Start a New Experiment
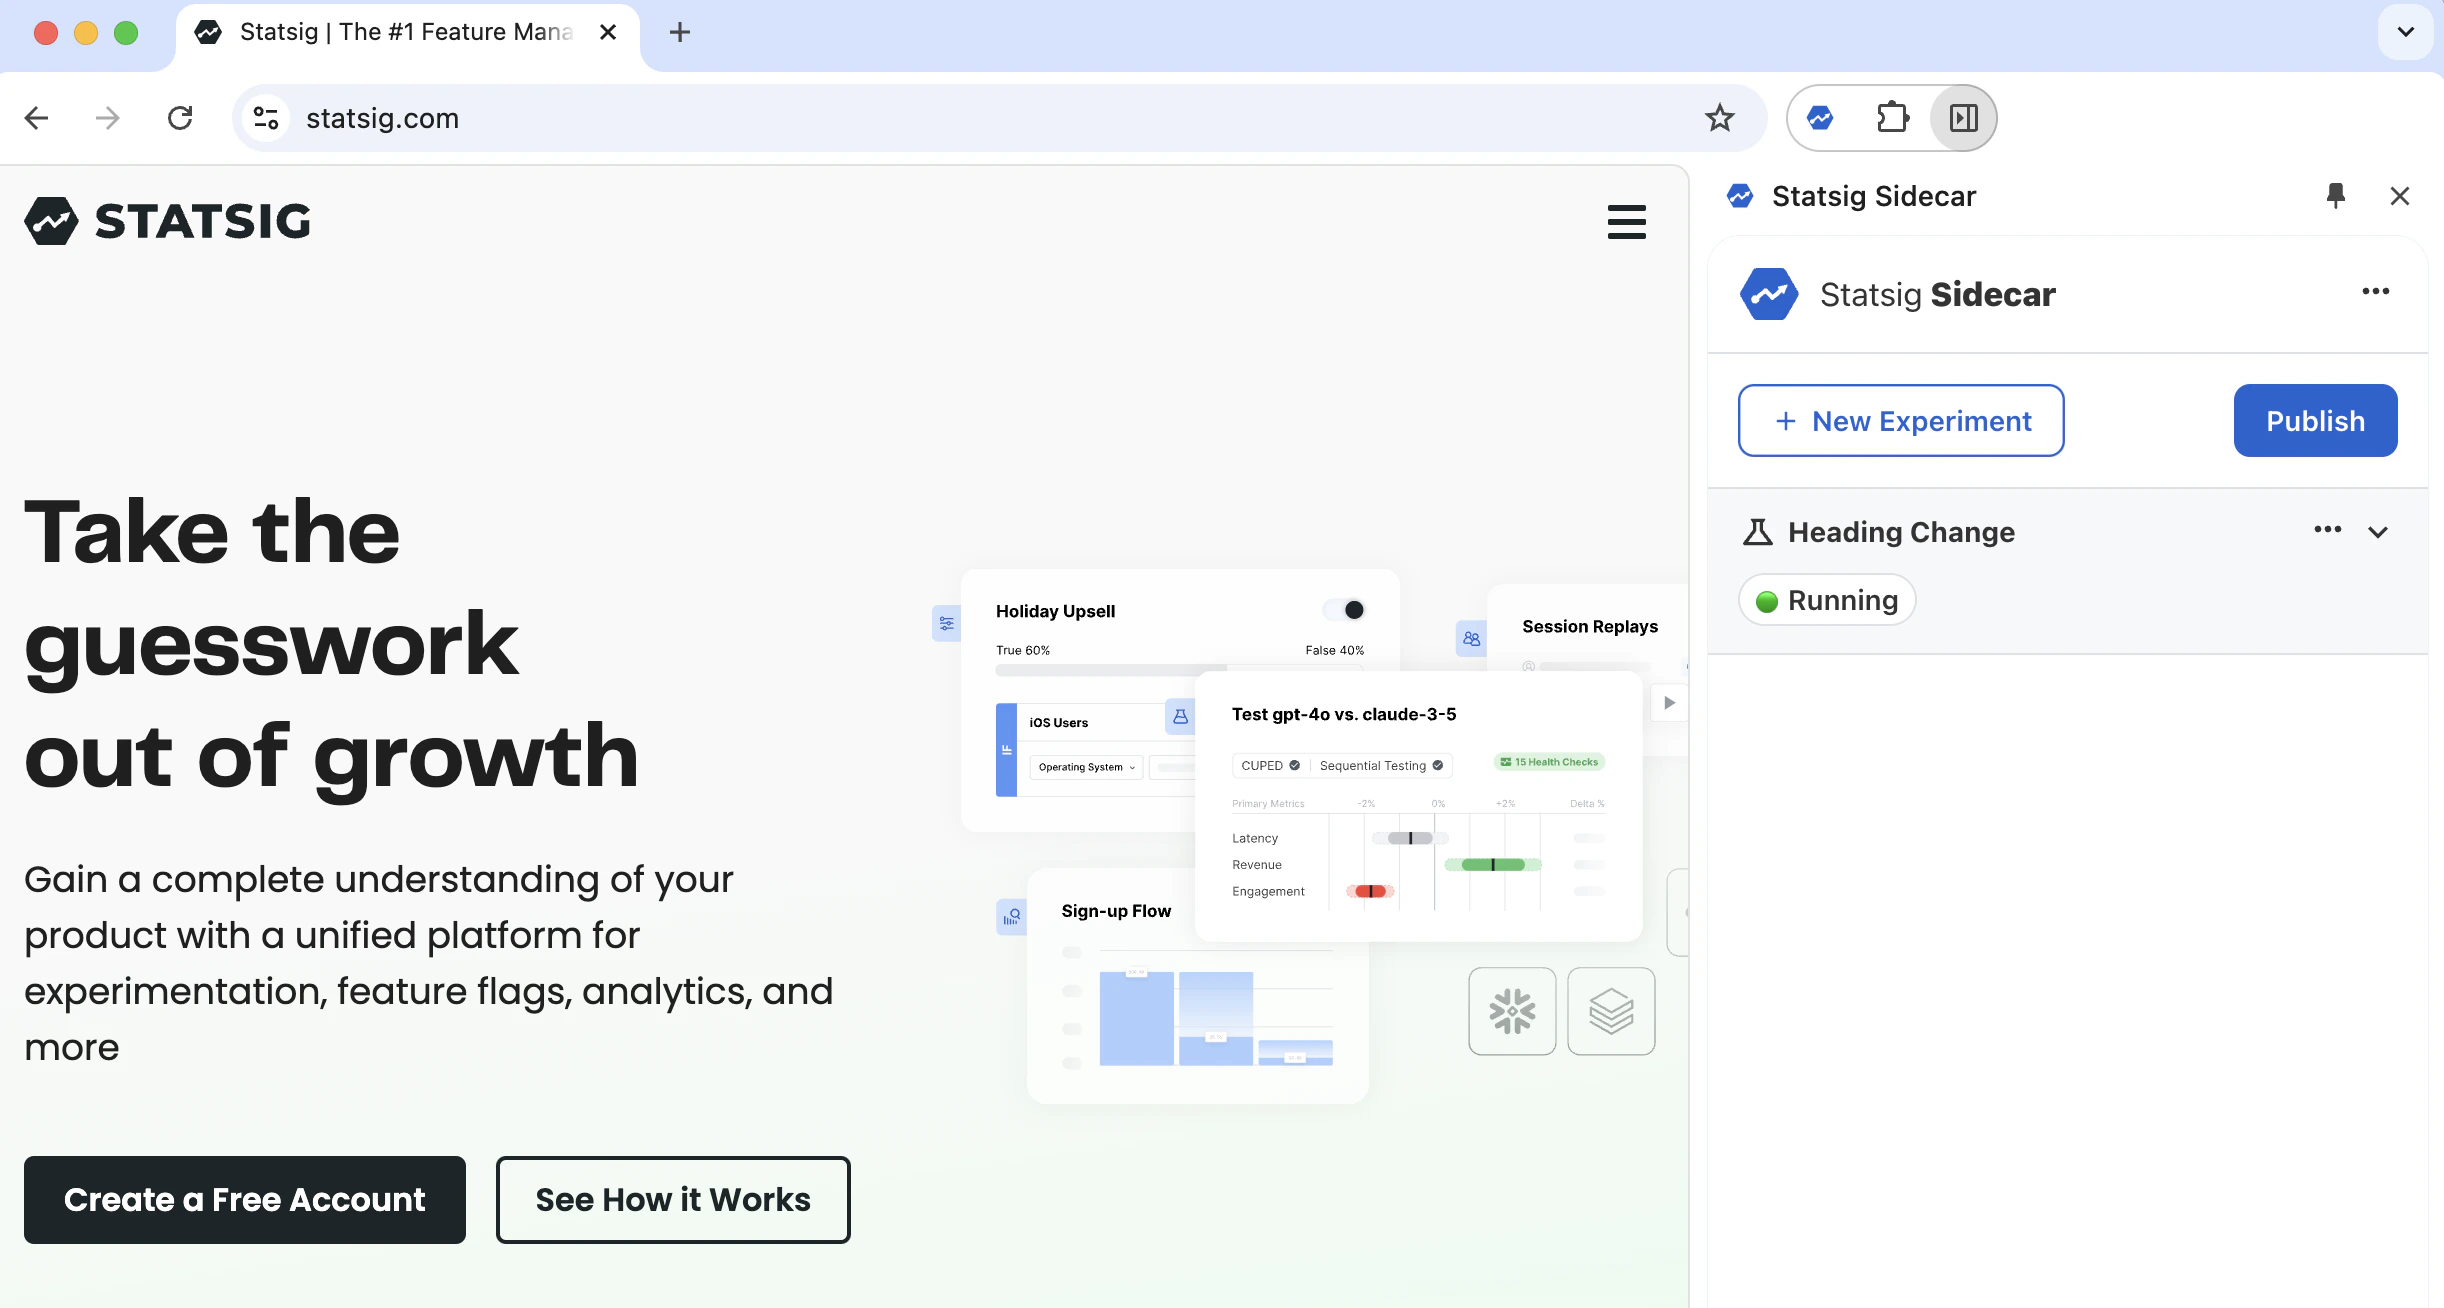2444x1308 pixels. [x=1899, y=420]
